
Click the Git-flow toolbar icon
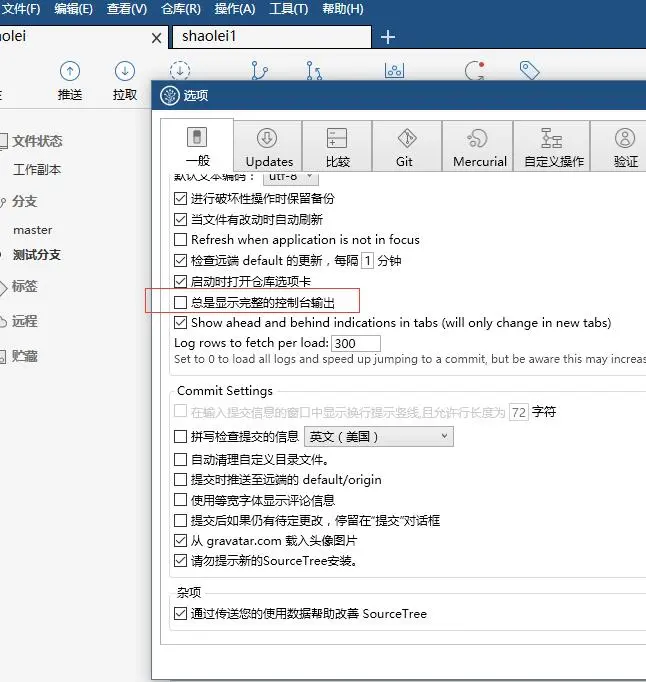pyautogui.click(x=395, y=70)
